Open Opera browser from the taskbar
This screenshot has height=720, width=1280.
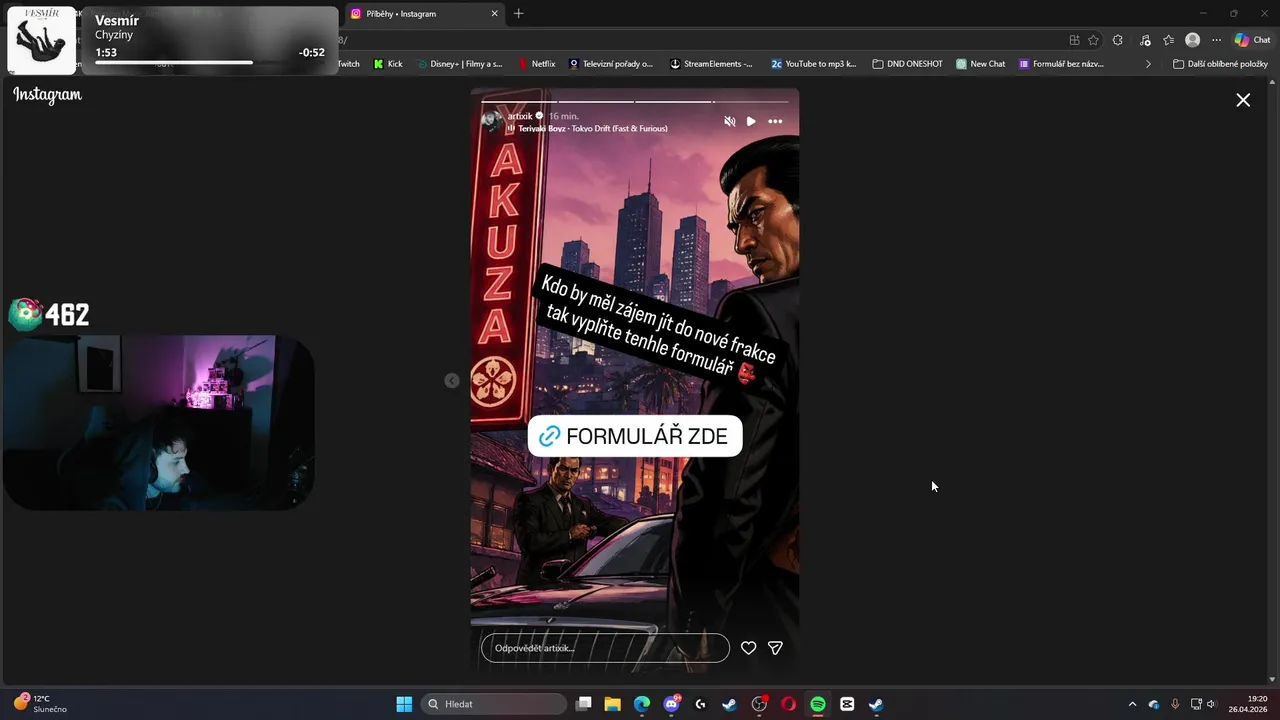(788, 704)
